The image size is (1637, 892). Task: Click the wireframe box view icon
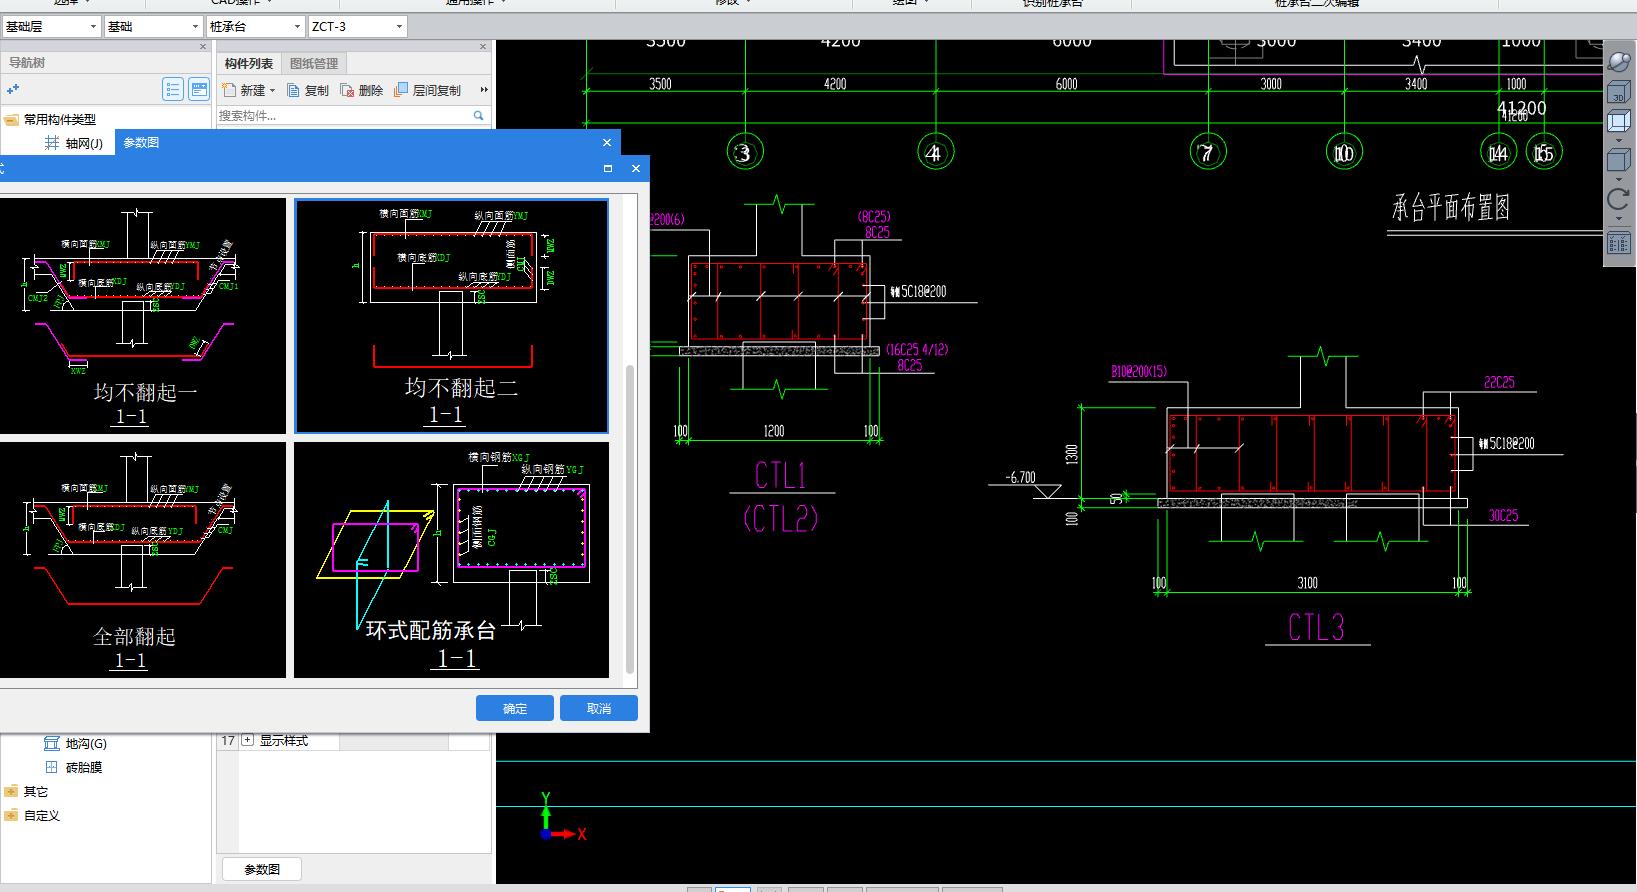[1618, 122]
